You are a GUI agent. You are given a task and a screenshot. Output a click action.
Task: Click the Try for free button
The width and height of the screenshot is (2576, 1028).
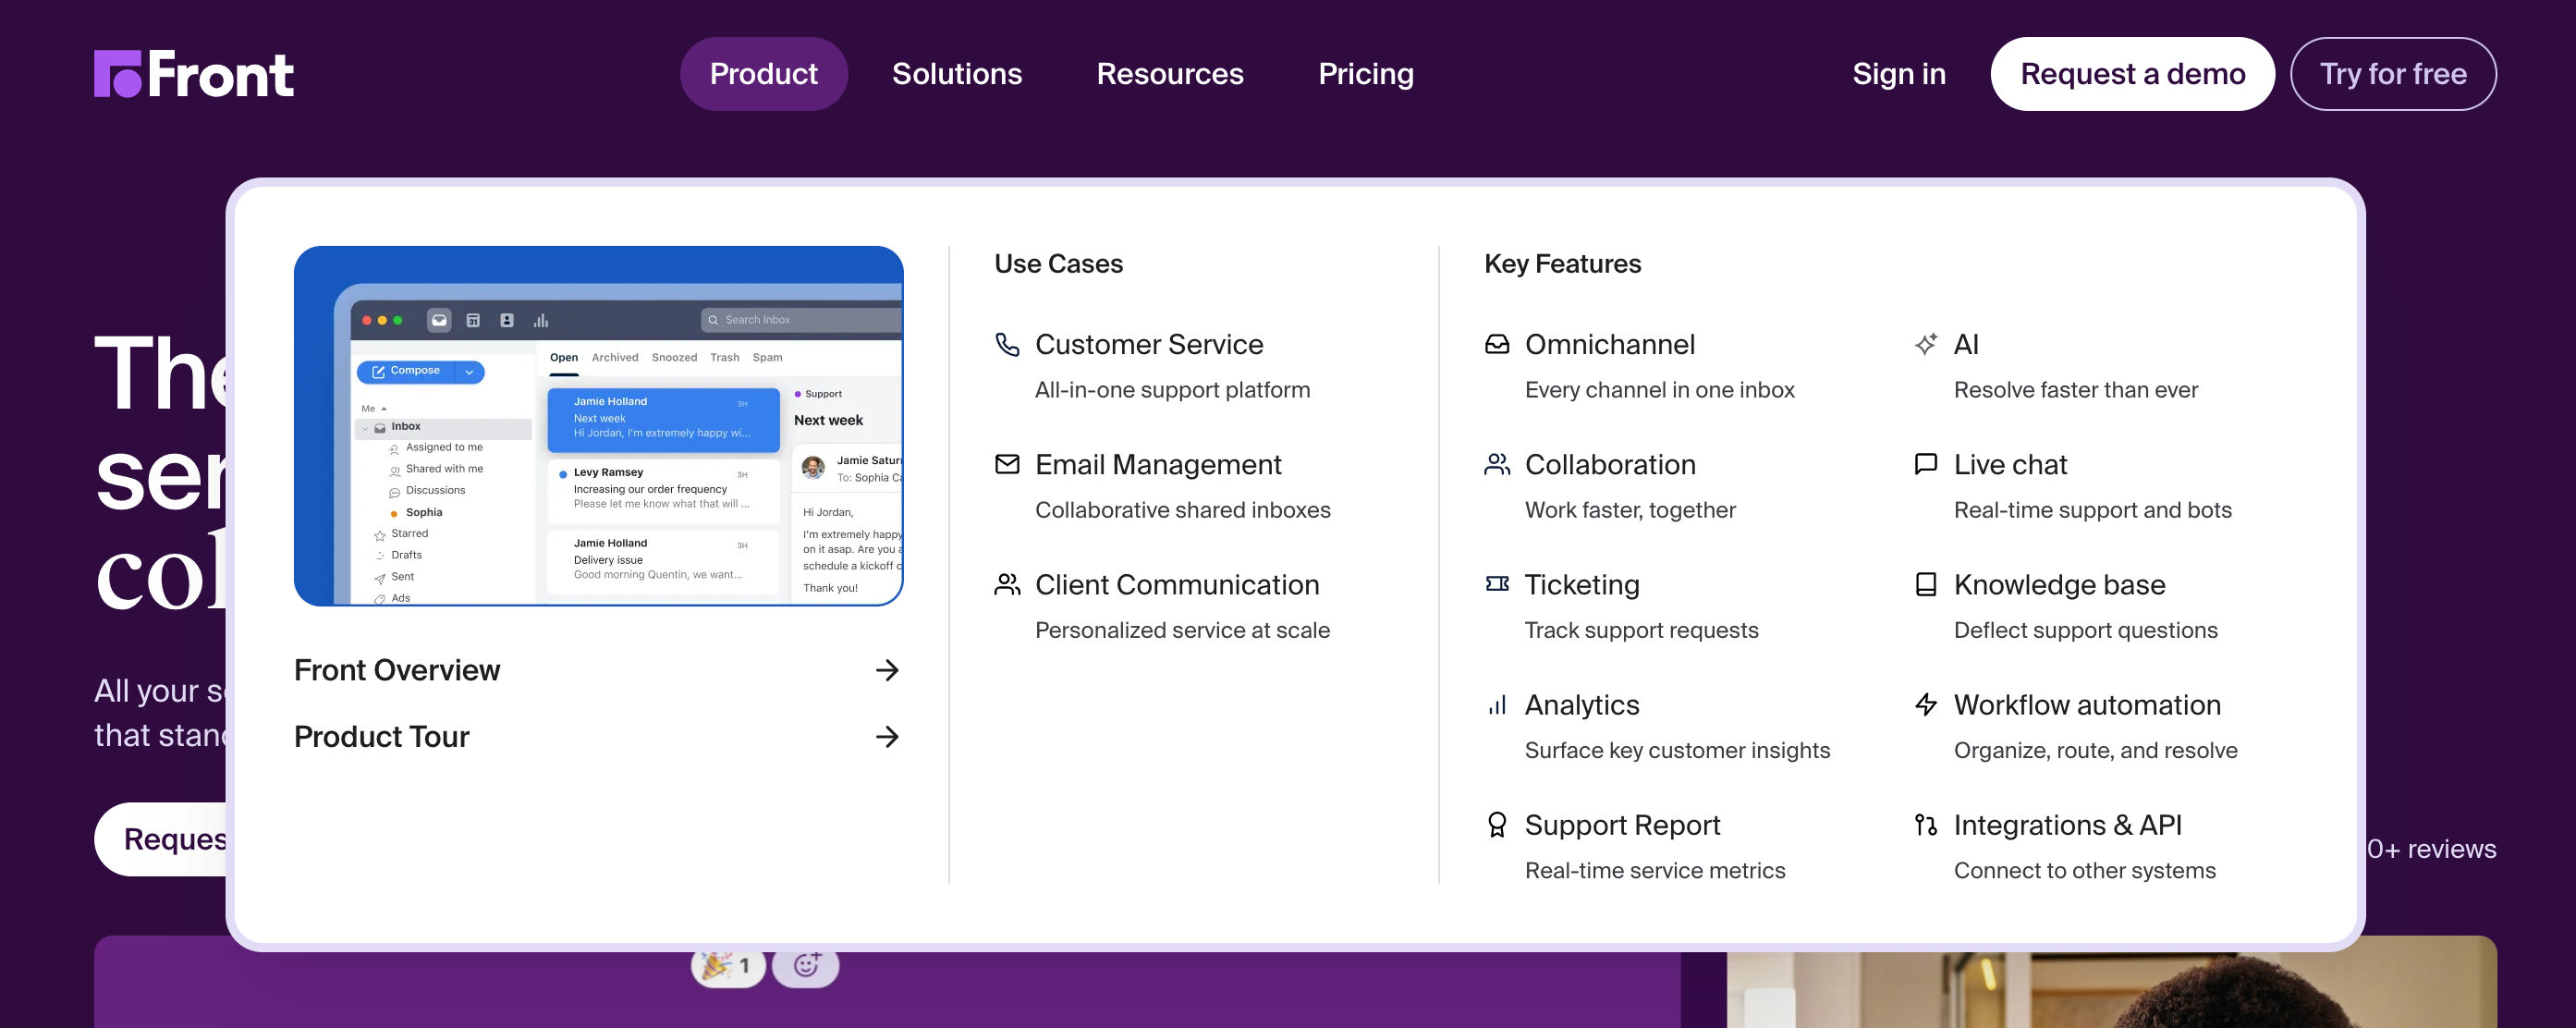2392,74
